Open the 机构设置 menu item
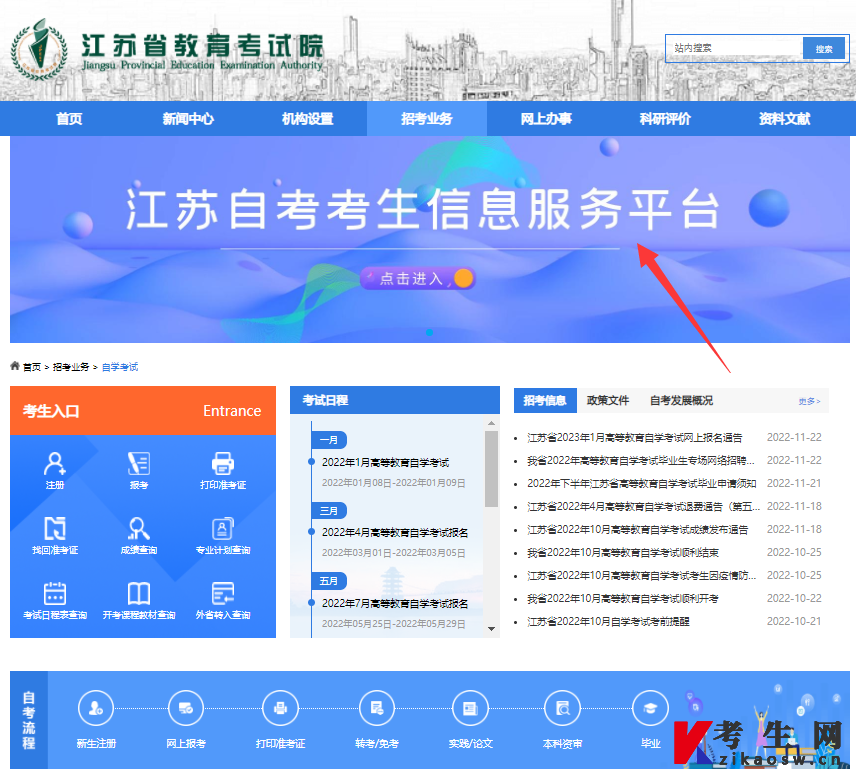This screenshot has width=856, height=778. [x=307, y=118]
